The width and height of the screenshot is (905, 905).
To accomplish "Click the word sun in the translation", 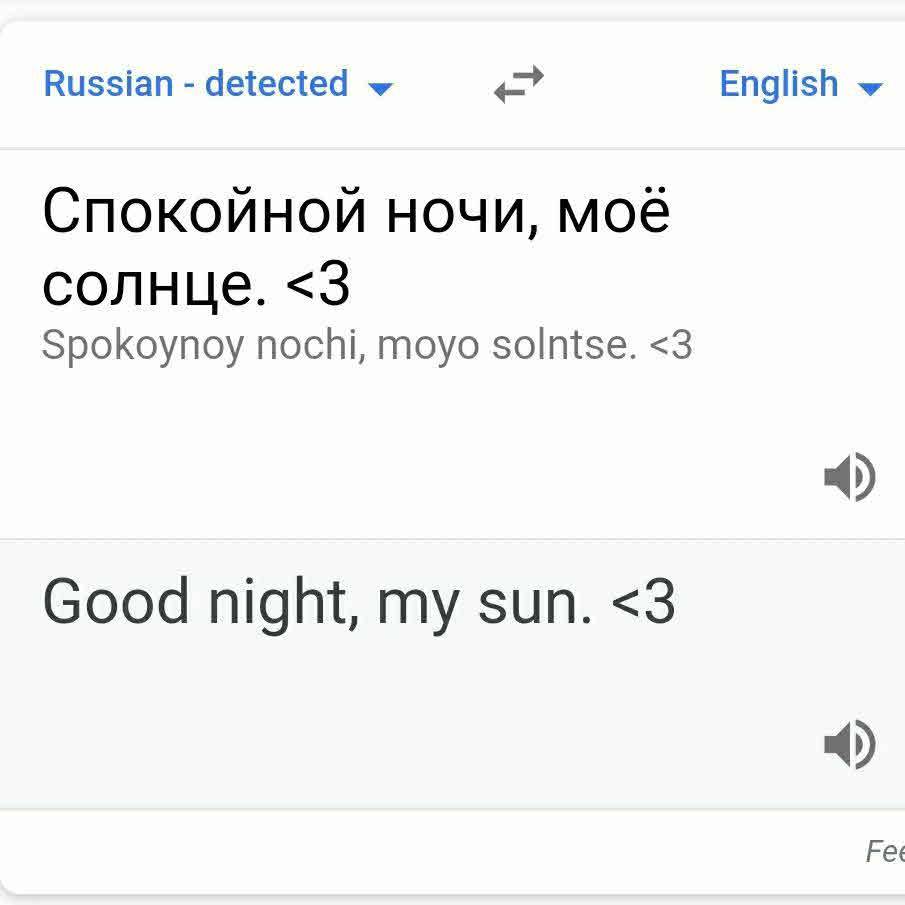I will pyautogui.click(x=535, y=603).
